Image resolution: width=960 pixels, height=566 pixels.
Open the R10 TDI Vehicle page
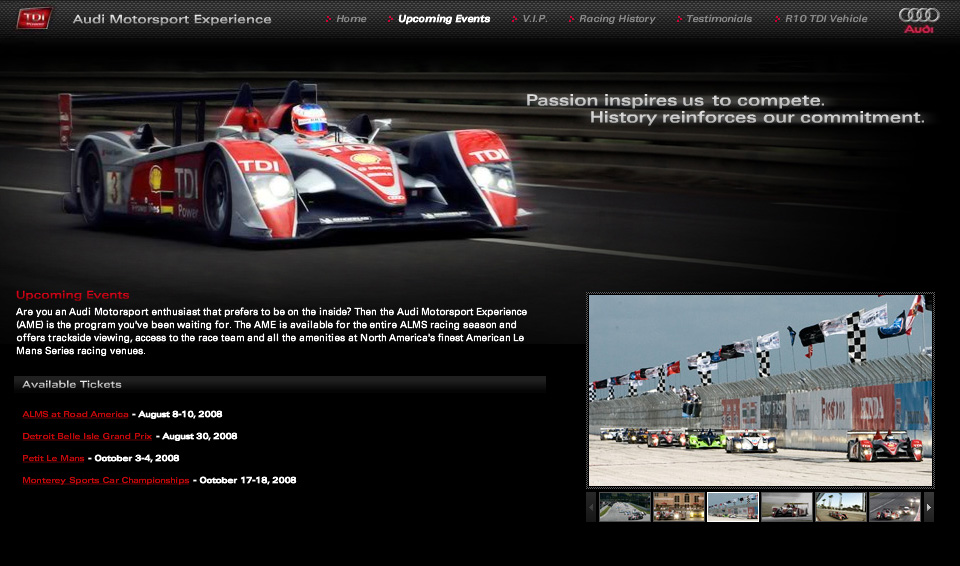[x=826, y=19]
